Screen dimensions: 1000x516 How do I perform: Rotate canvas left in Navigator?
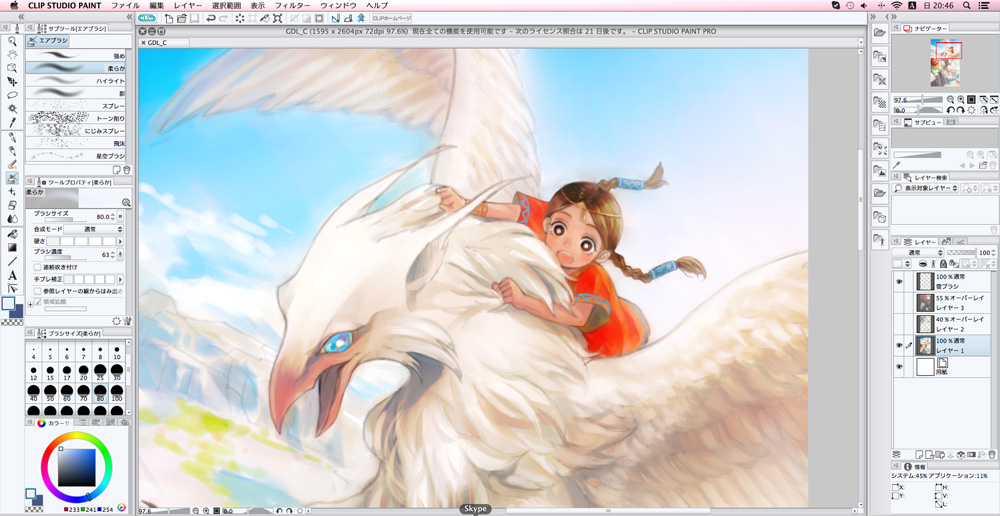tap(950, 110)
